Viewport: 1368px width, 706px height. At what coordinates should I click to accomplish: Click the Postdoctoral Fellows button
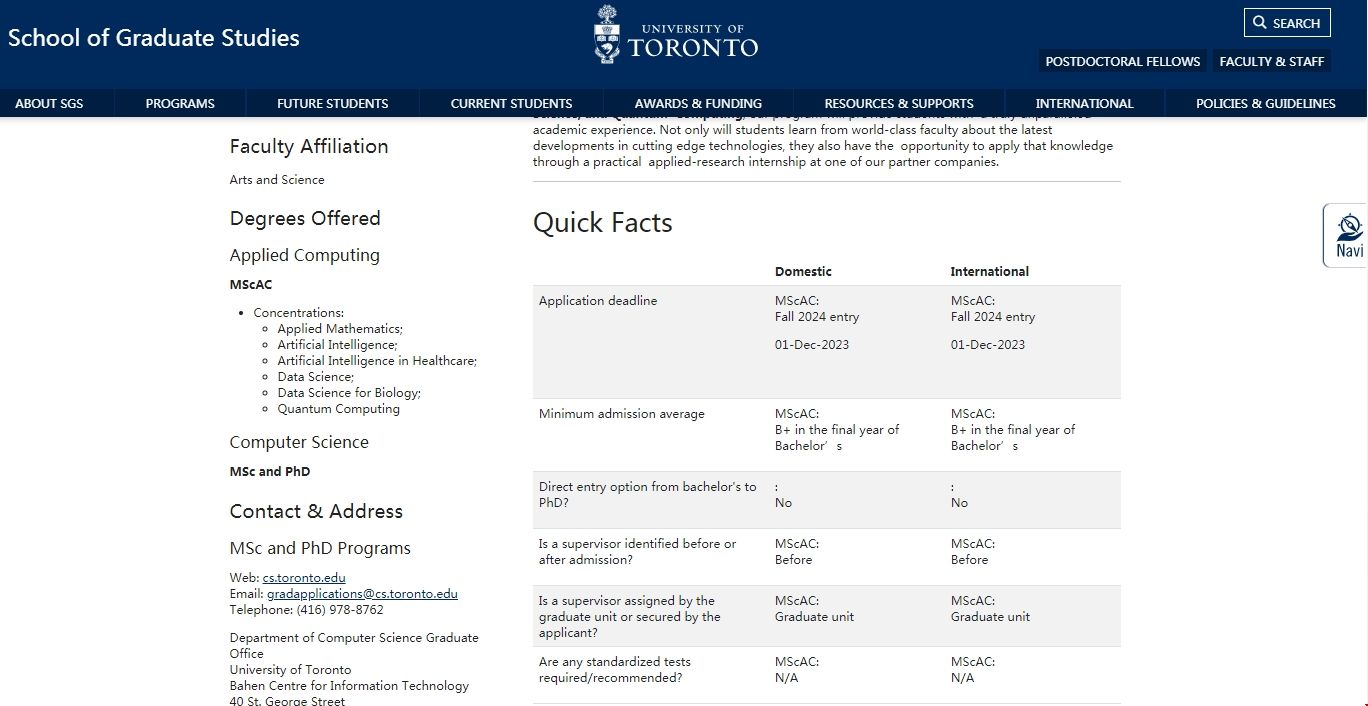pos(1122,61)
